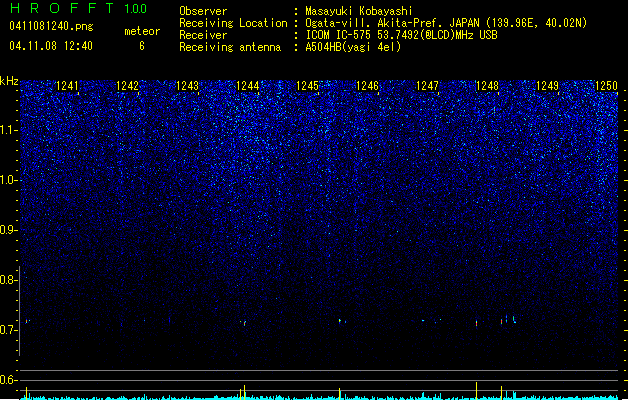
Task: Click the 0.8 kHz axis label
Action: pyautogui.click(x=8, y=280)
